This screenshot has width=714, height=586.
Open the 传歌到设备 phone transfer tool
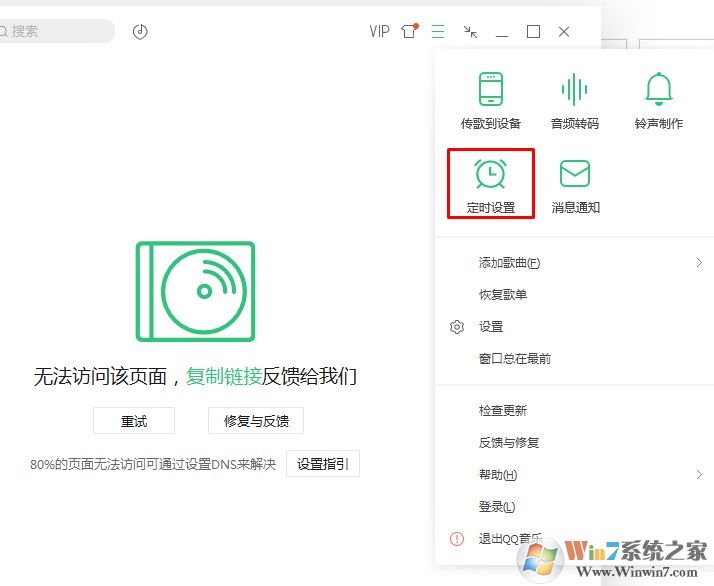[x=490, y=100]
